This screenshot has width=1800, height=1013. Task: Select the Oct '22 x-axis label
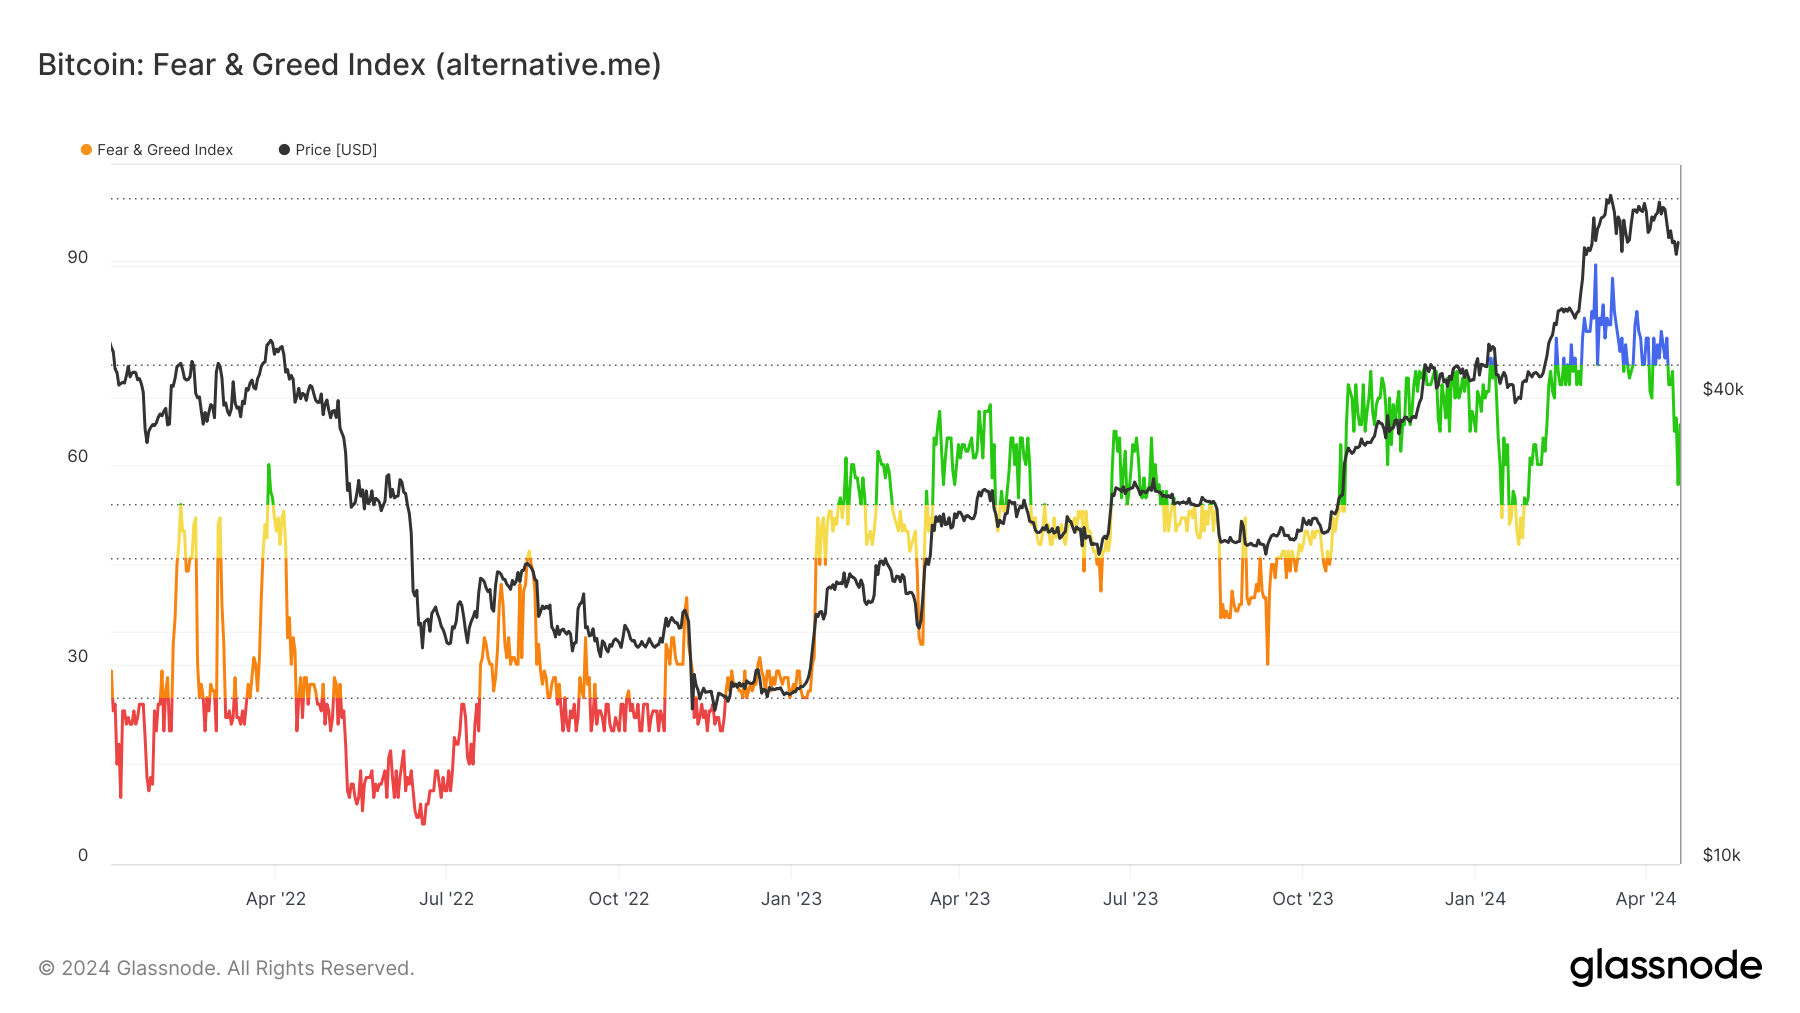coord(619,899)
